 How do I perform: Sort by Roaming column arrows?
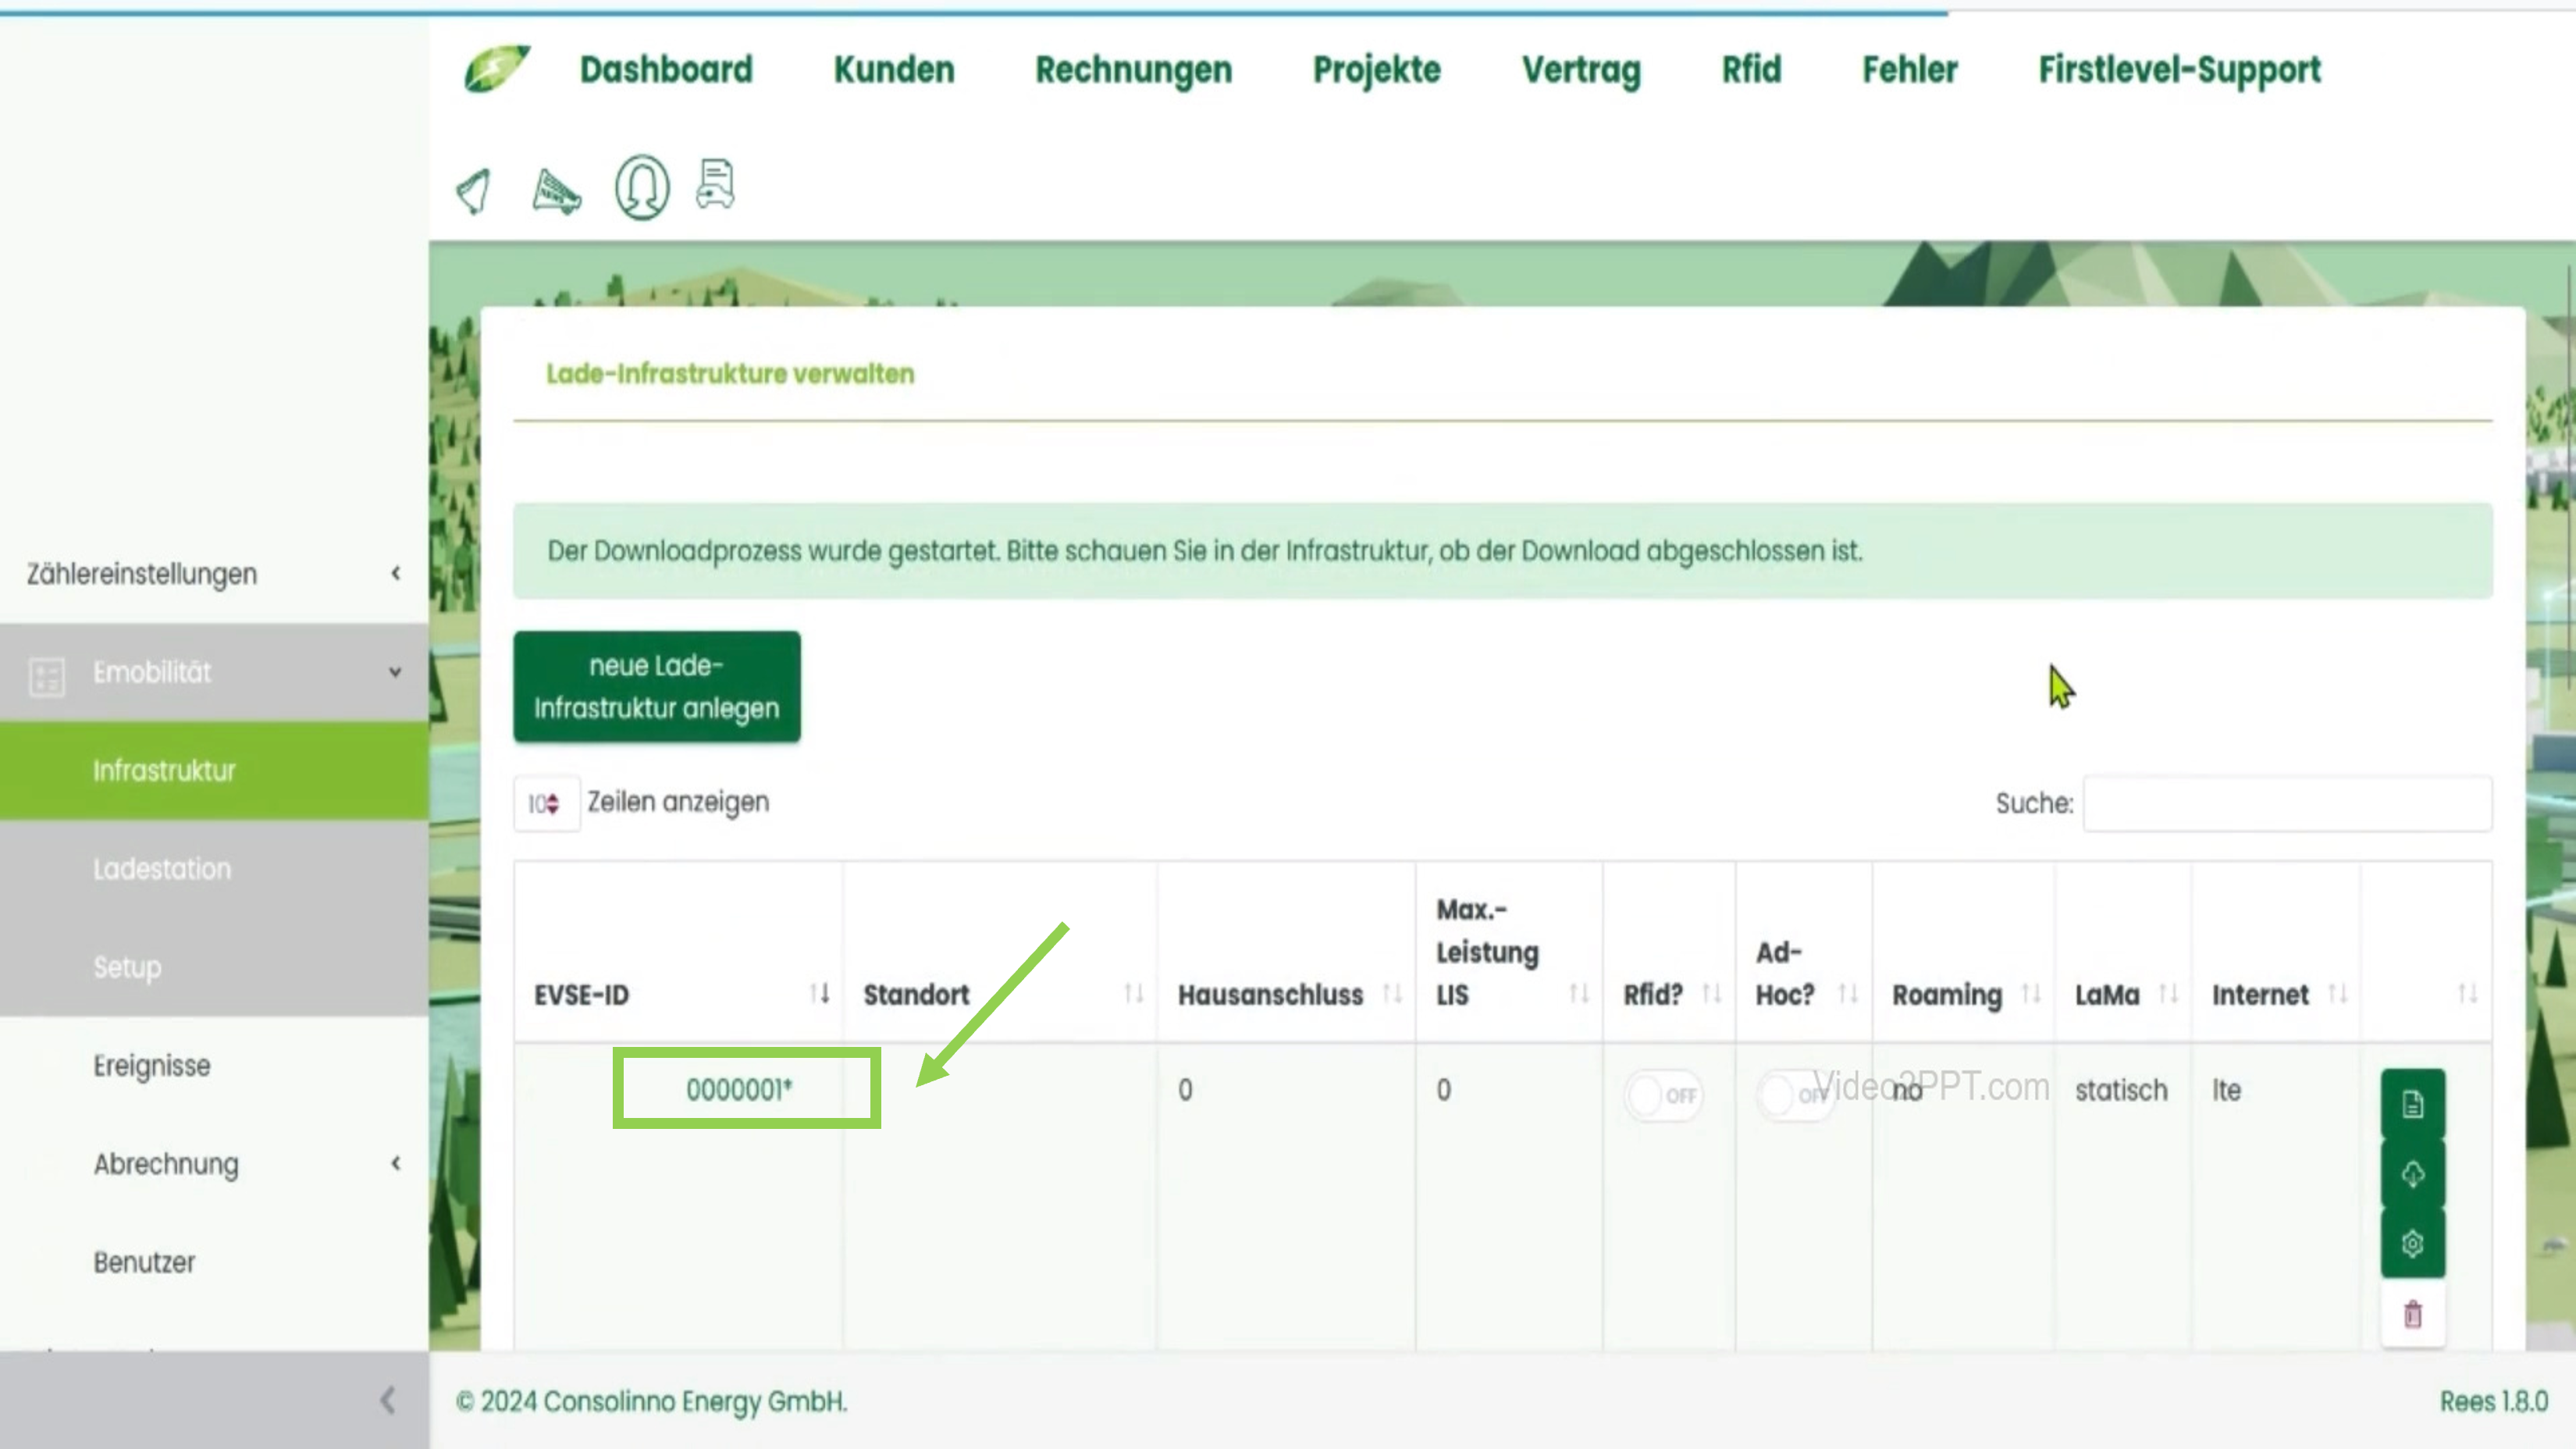pos(2030,994)
